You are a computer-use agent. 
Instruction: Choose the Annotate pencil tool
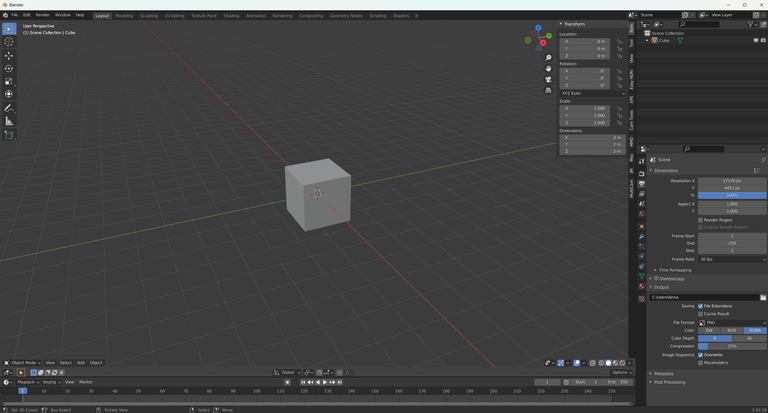pos(9,108)
